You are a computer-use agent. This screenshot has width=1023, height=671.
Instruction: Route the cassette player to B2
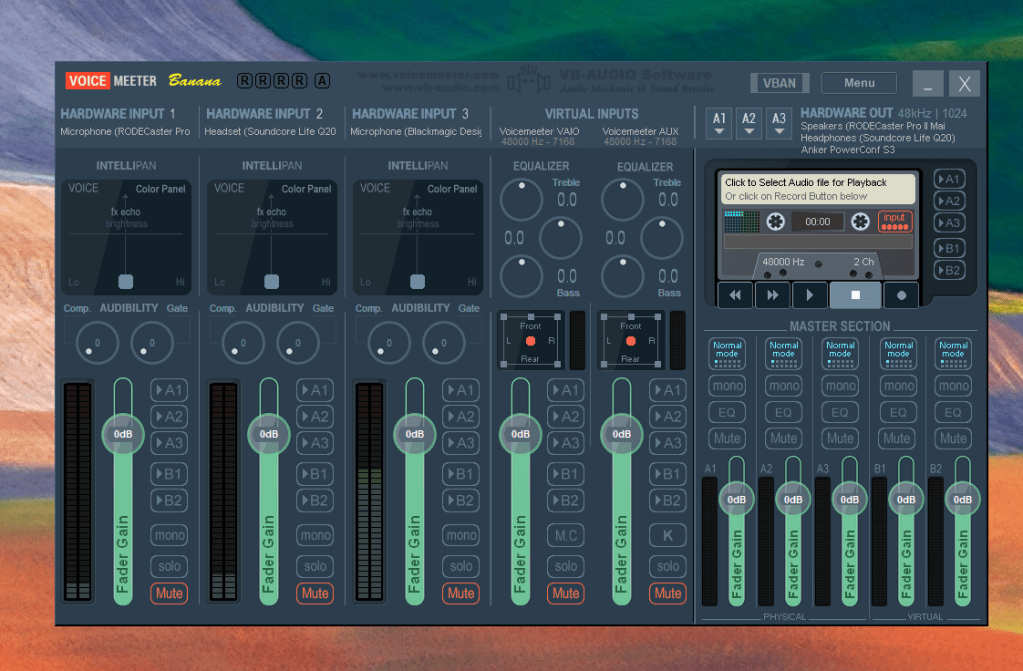point(949,270)
